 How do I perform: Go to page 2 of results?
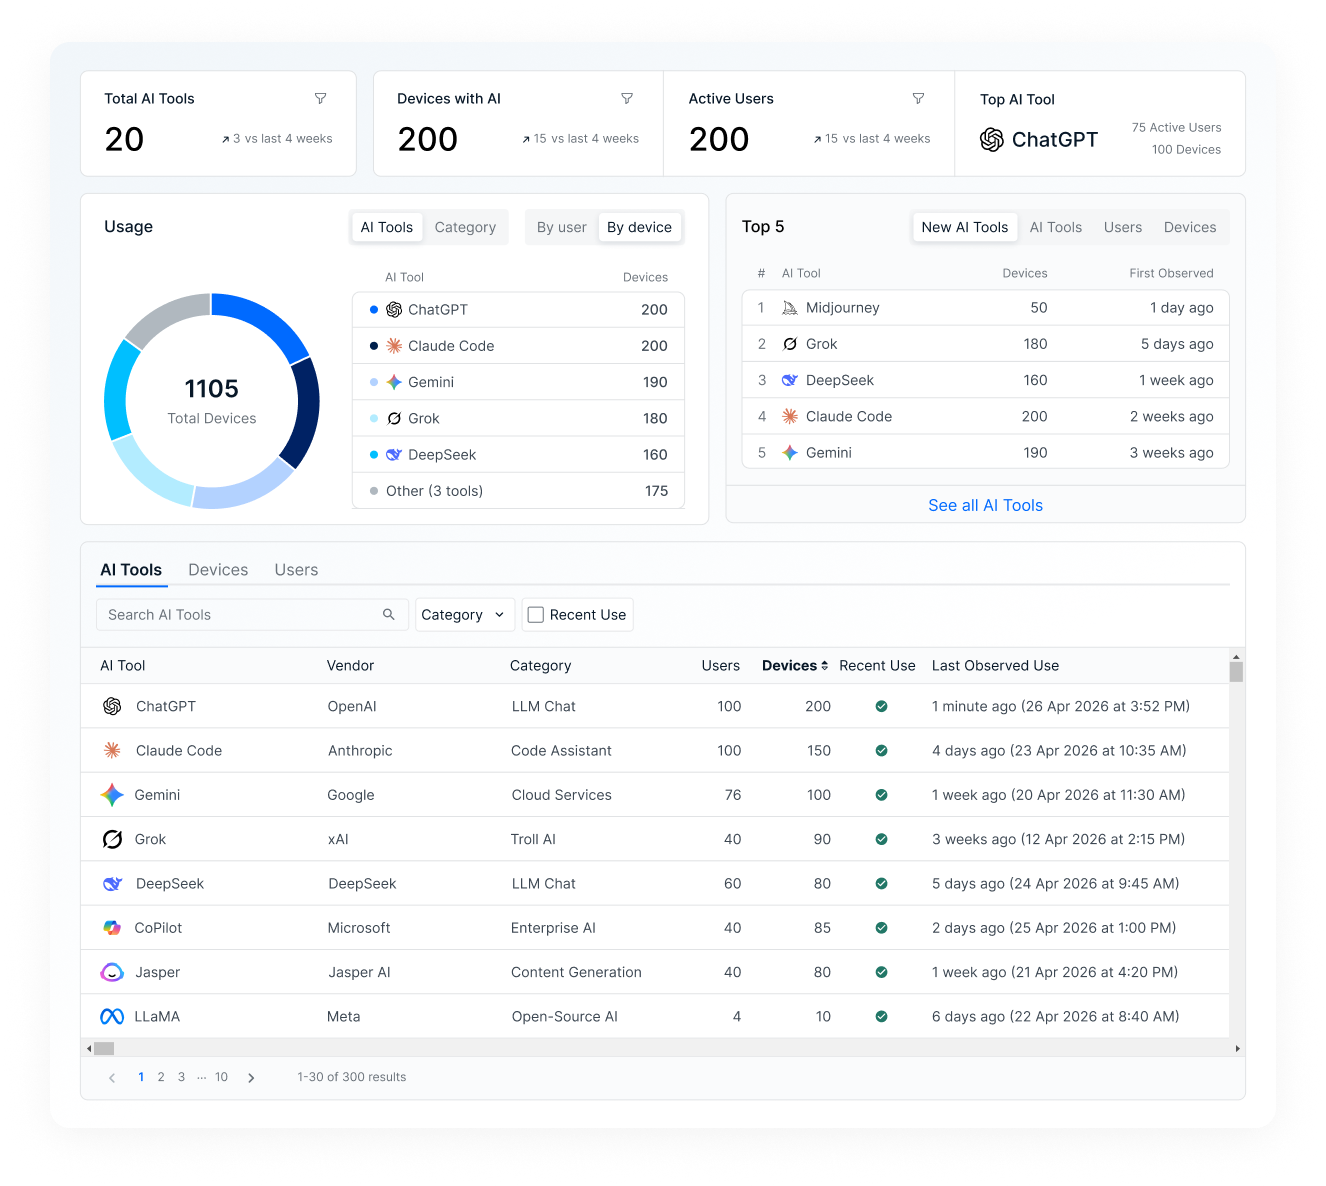tap(161, 1077)
